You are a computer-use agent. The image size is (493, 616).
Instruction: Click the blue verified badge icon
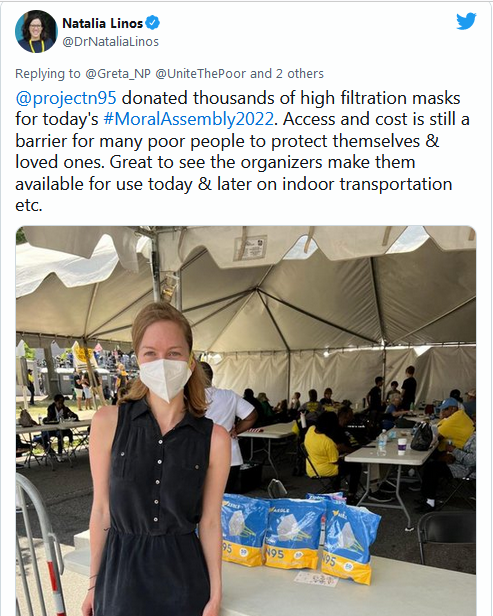click(x=152, y=23)
